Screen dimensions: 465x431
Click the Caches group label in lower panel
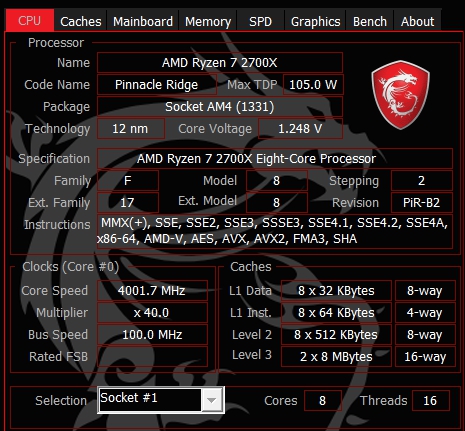pyautogui.click(x=251, y=267)
